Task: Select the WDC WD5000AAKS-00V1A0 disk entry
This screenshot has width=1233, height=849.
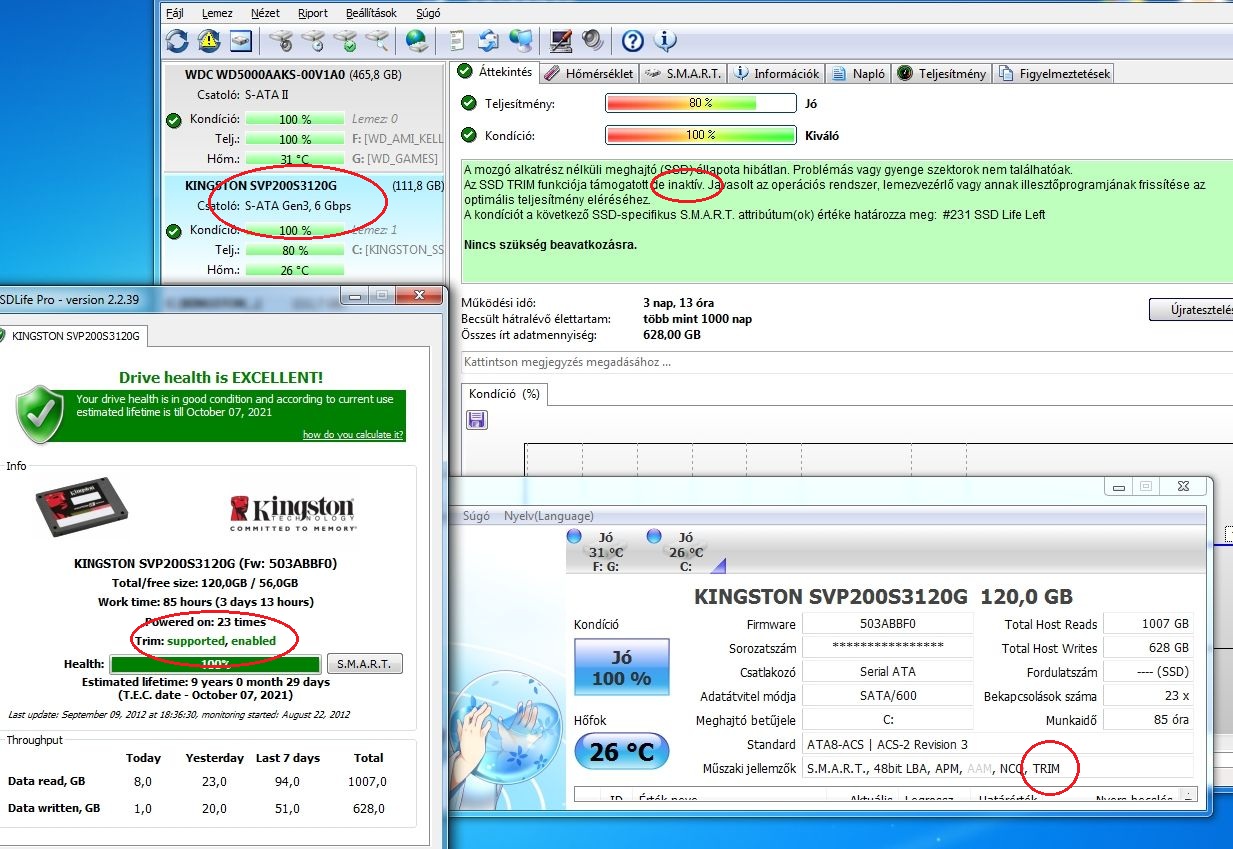Action: [304, 116]
